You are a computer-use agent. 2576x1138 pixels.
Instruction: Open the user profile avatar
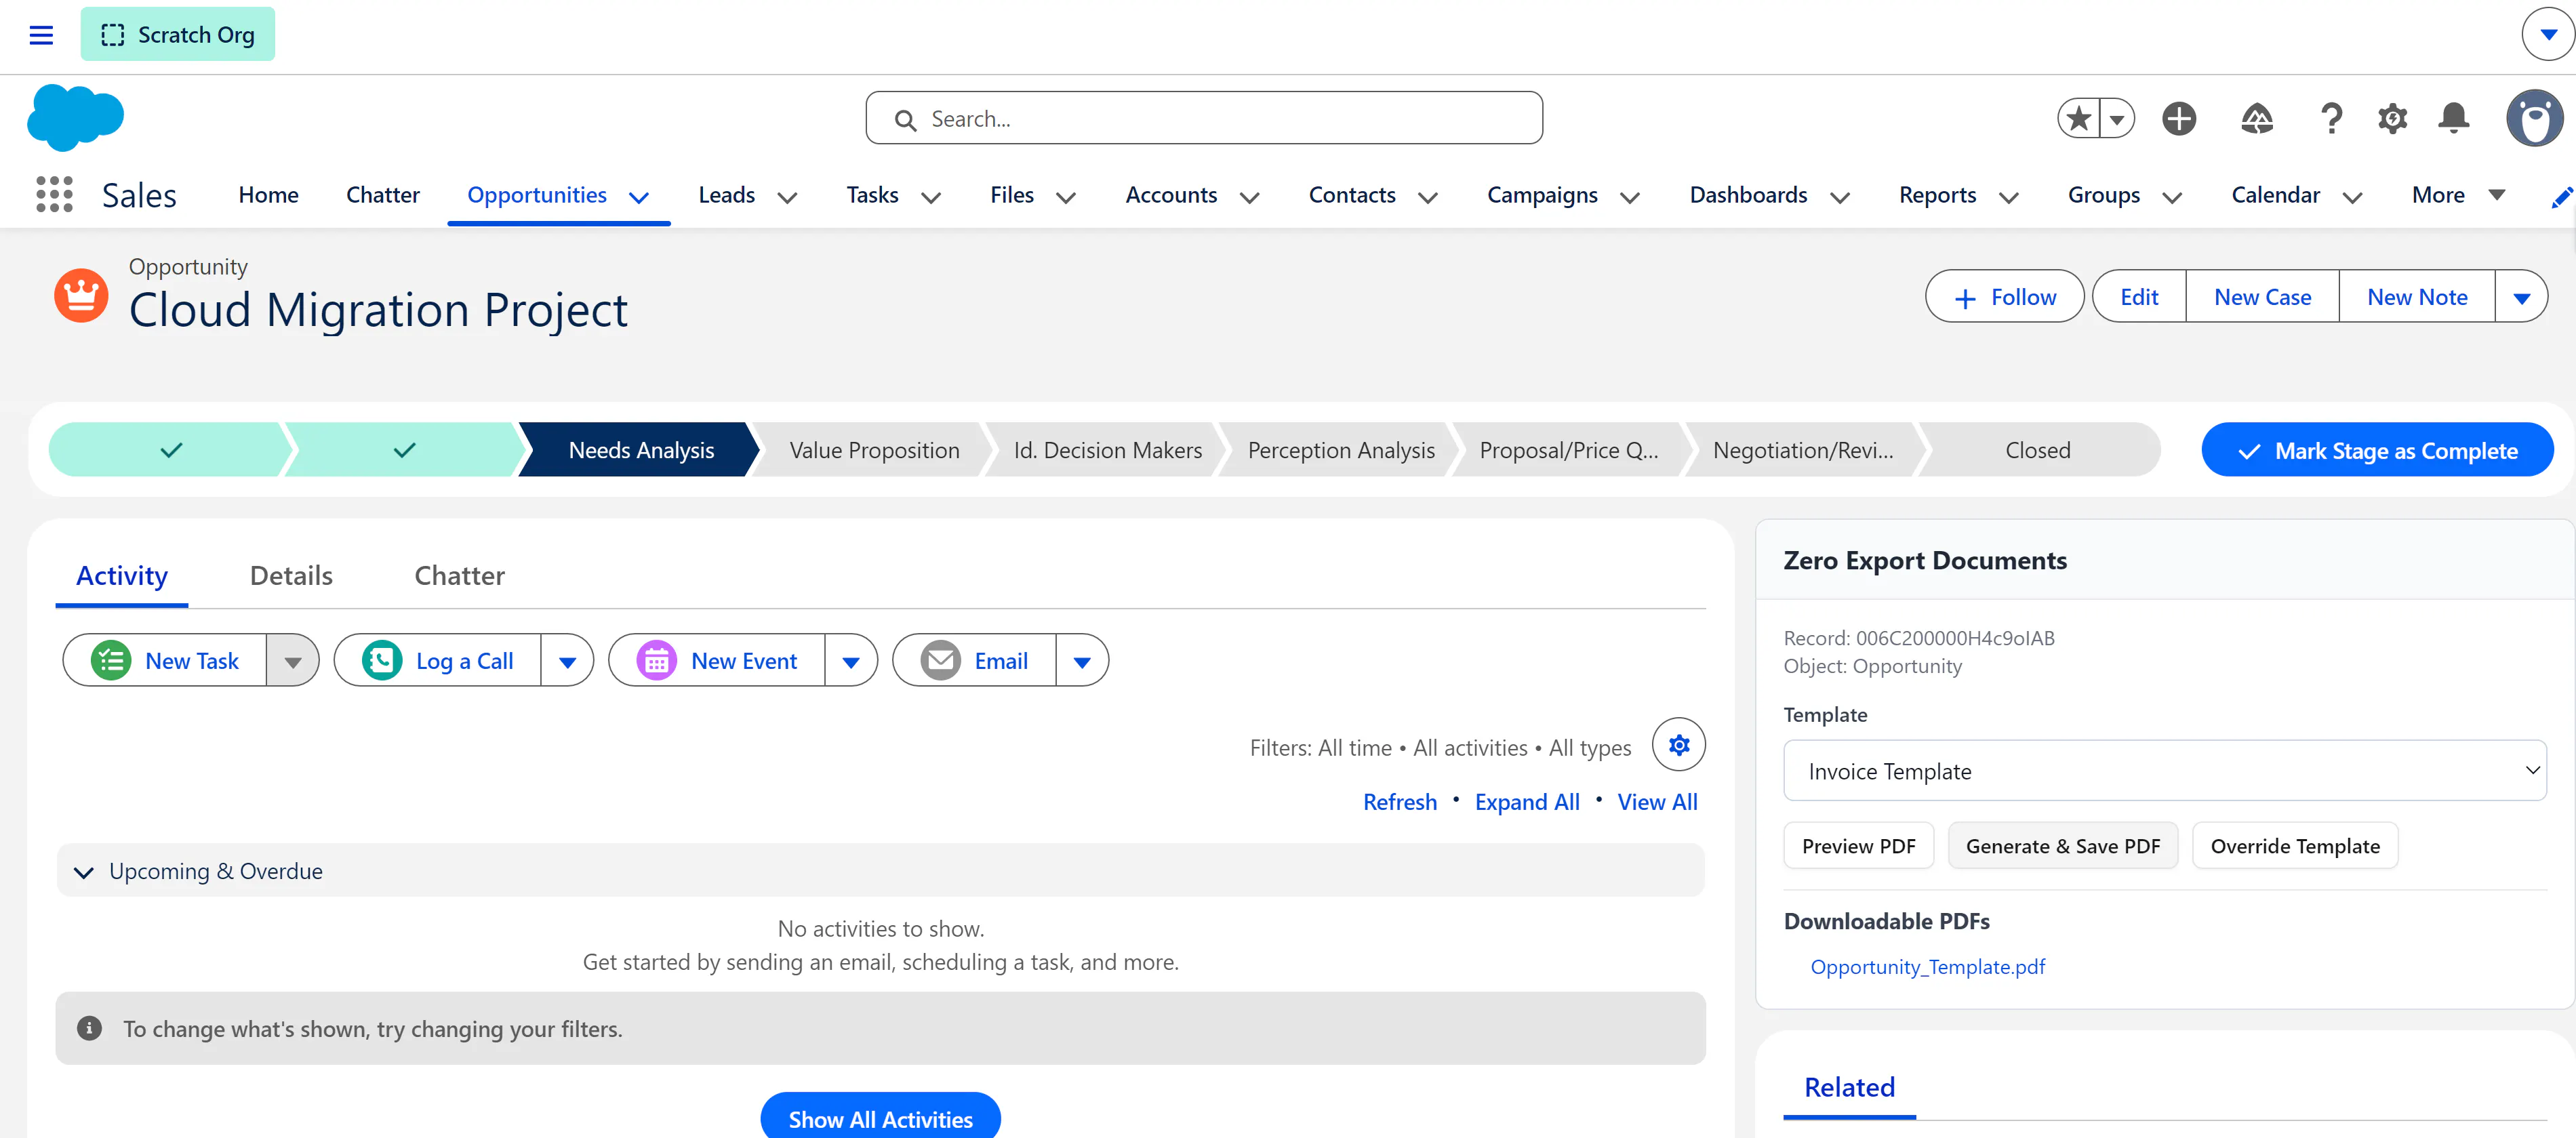click(x=2534, y=118)
